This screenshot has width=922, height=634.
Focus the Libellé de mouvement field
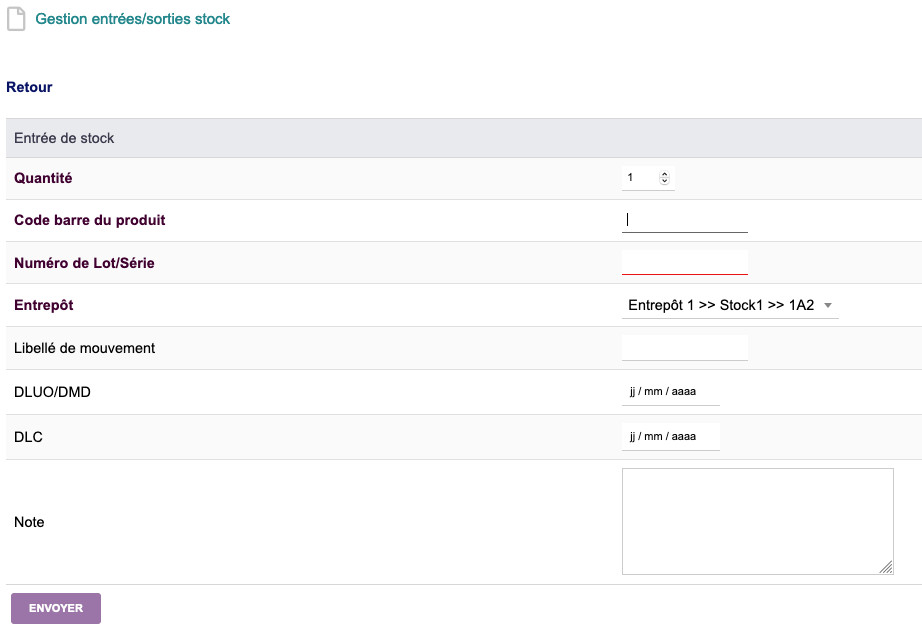684,347
